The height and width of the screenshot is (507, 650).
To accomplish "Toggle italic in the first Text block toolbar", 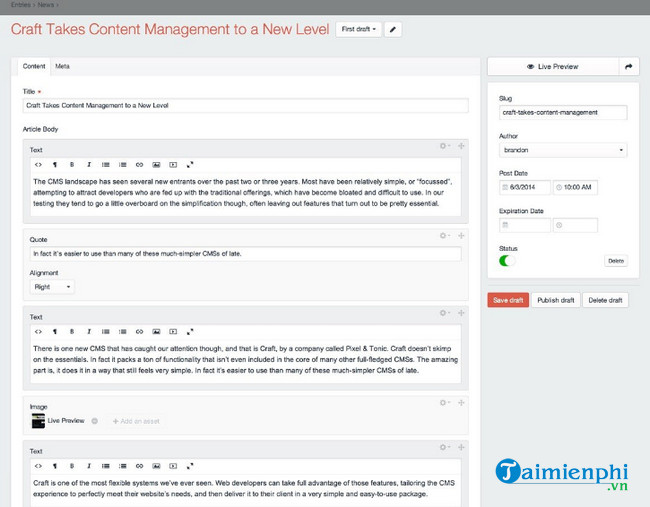I will 88,164.
